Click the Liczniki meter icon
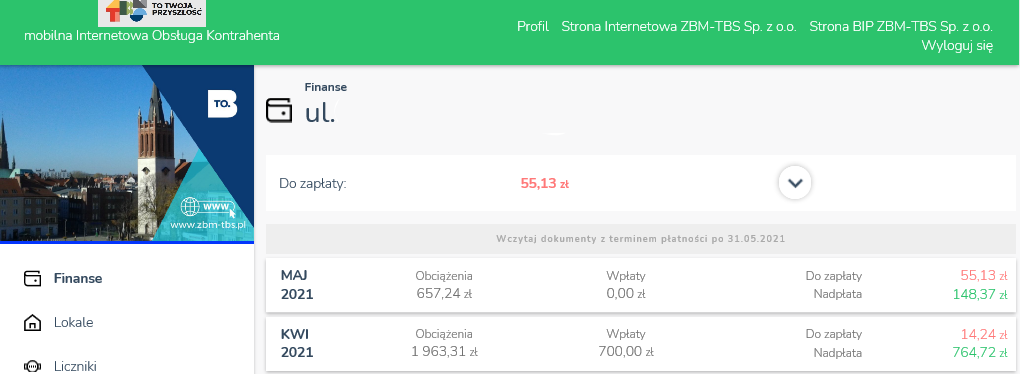This screenshot has width=1020, height=374. point(32,366)
